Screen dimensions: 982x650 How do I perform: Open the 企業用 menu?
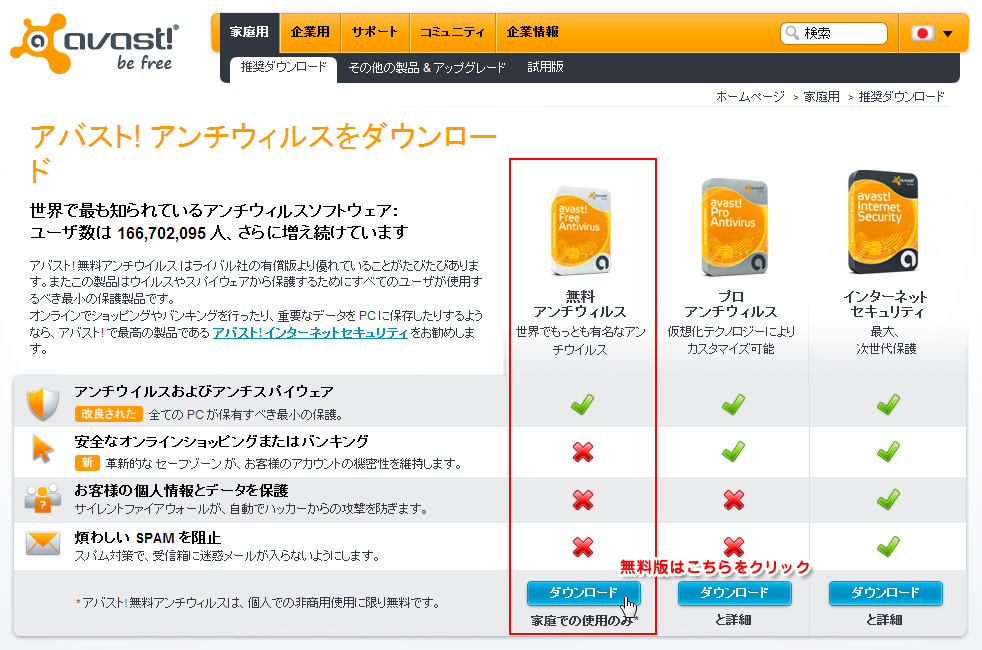tap(310, 32)
